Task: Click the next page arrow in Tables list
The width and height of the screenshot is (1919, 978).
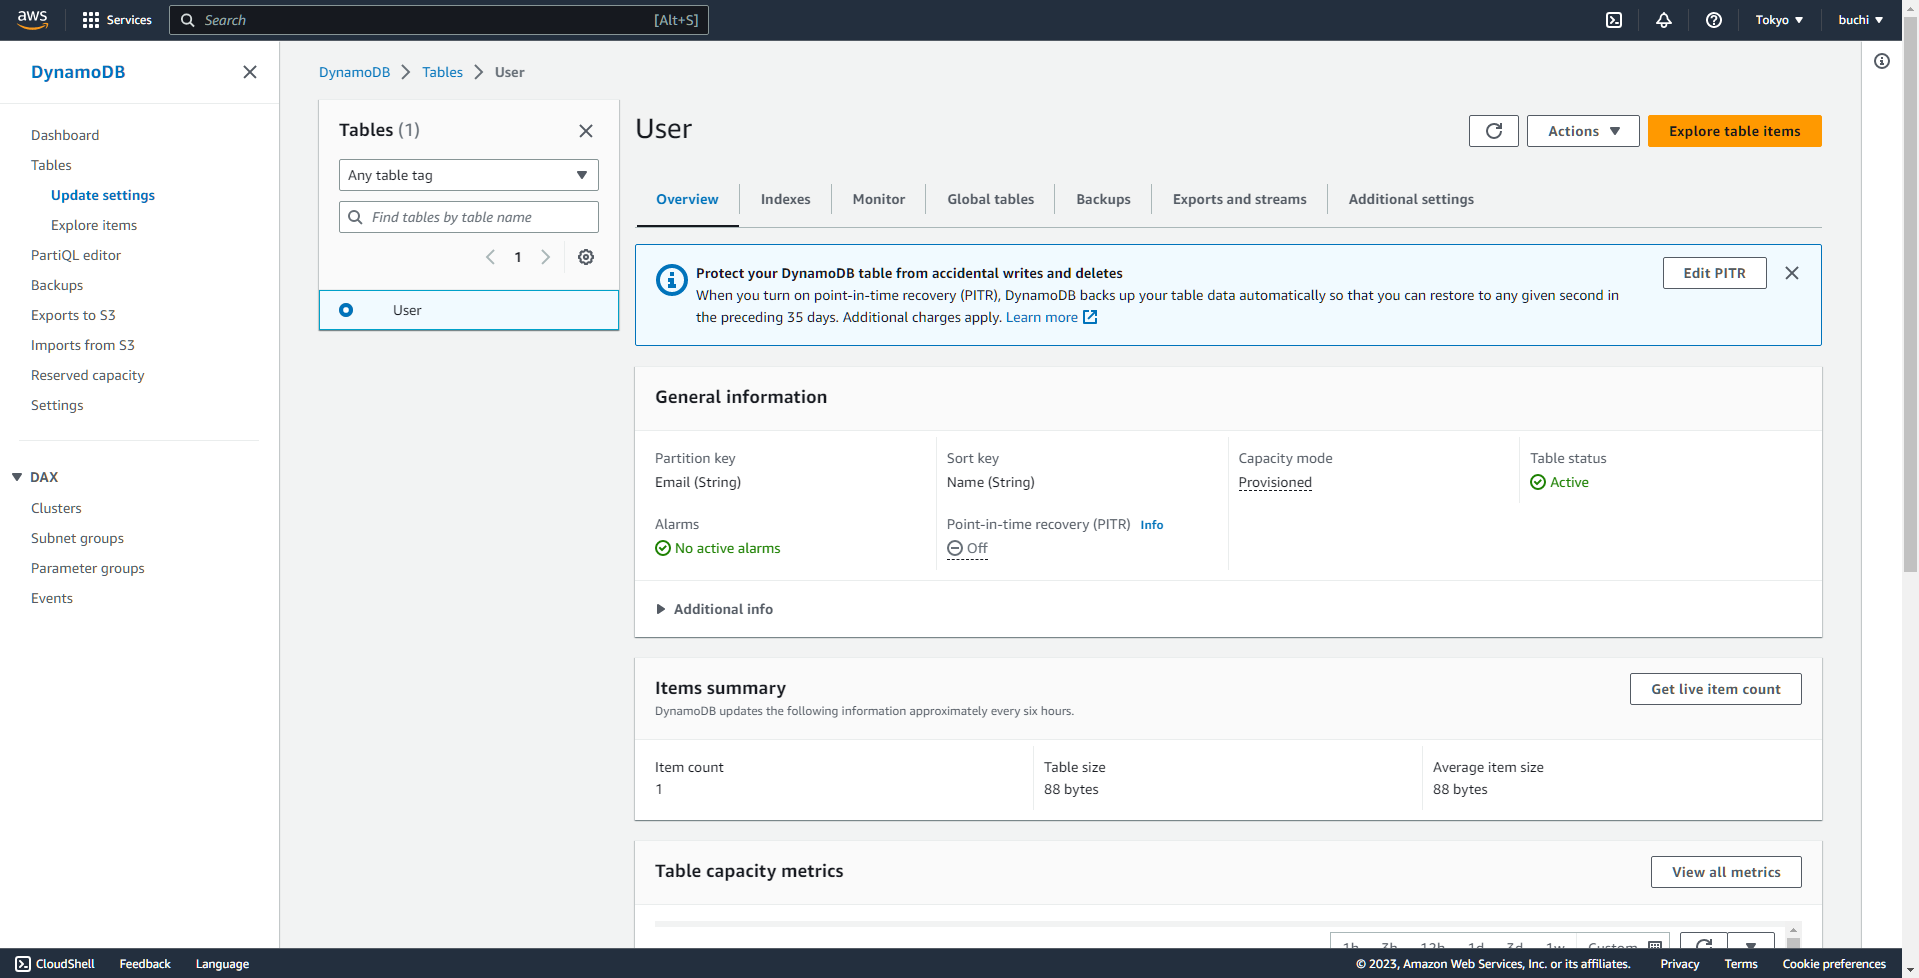Action: pos(545,257)
